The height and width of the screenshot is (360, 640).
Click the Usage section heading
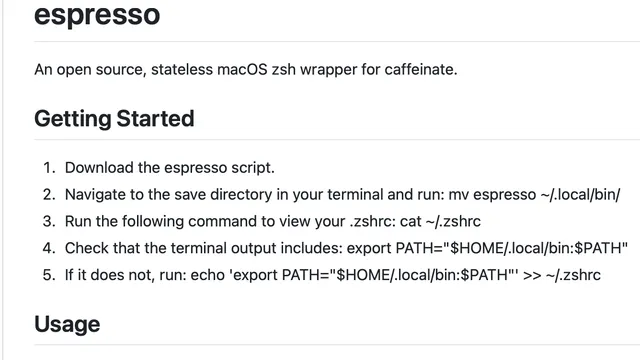67,324
